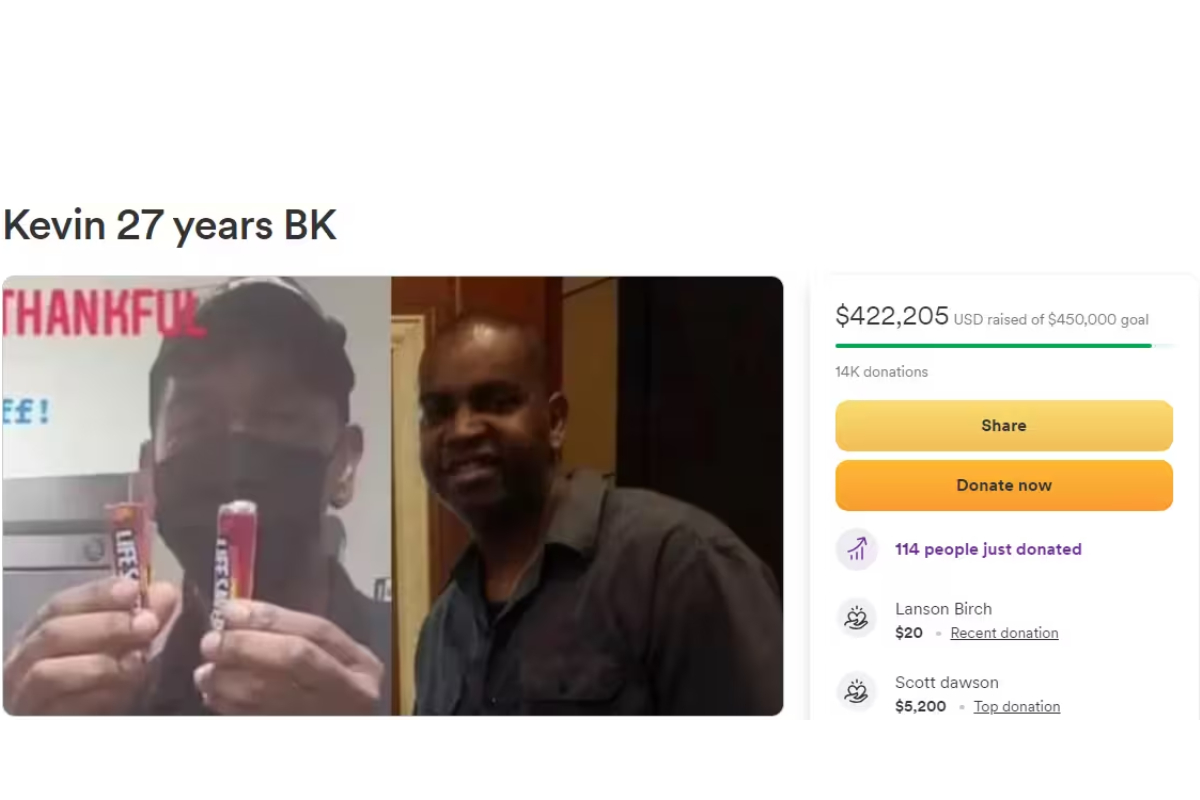Open the Recent donation link
The width and height of the screenshot is (1200, 800).
tap(1004, 633)
